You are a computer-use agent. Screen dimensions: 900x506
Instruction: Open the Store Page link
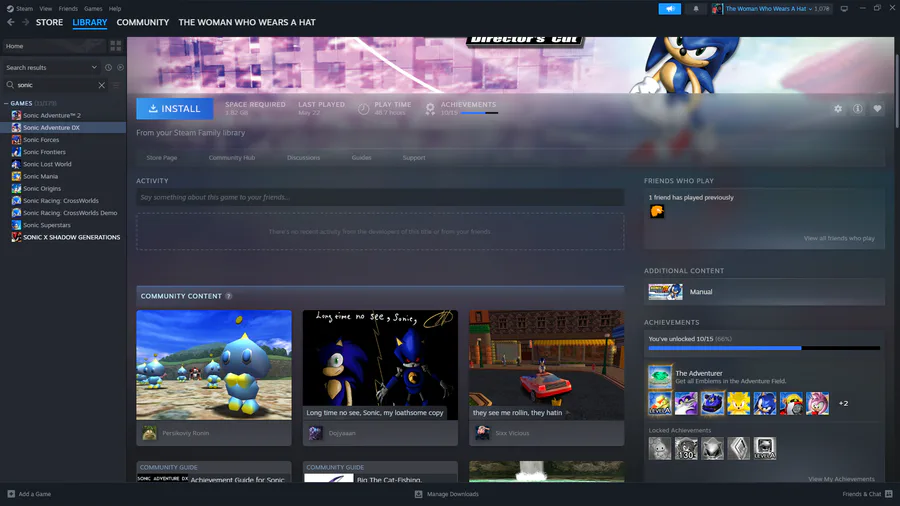coord(162,157)
